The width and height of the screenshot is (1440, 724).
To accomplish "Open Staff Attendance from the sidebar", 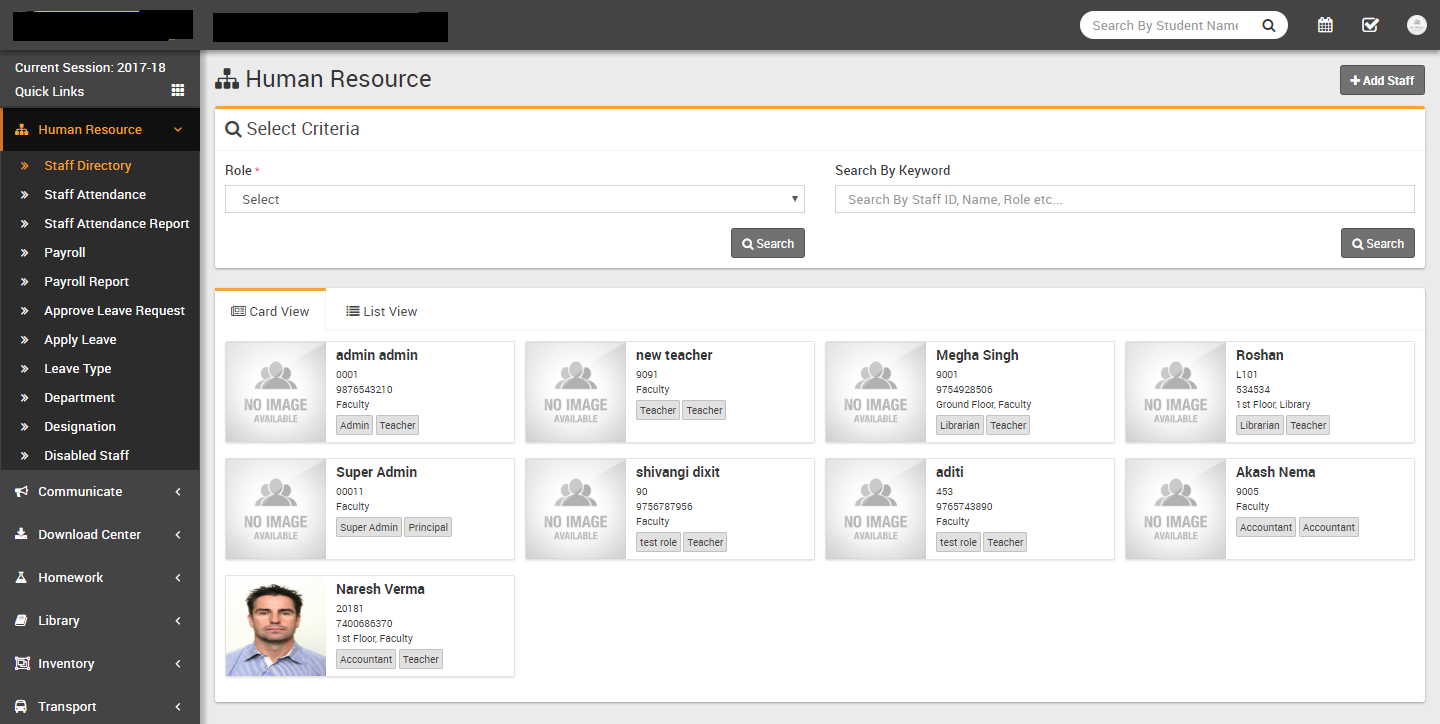I will 95,194.
